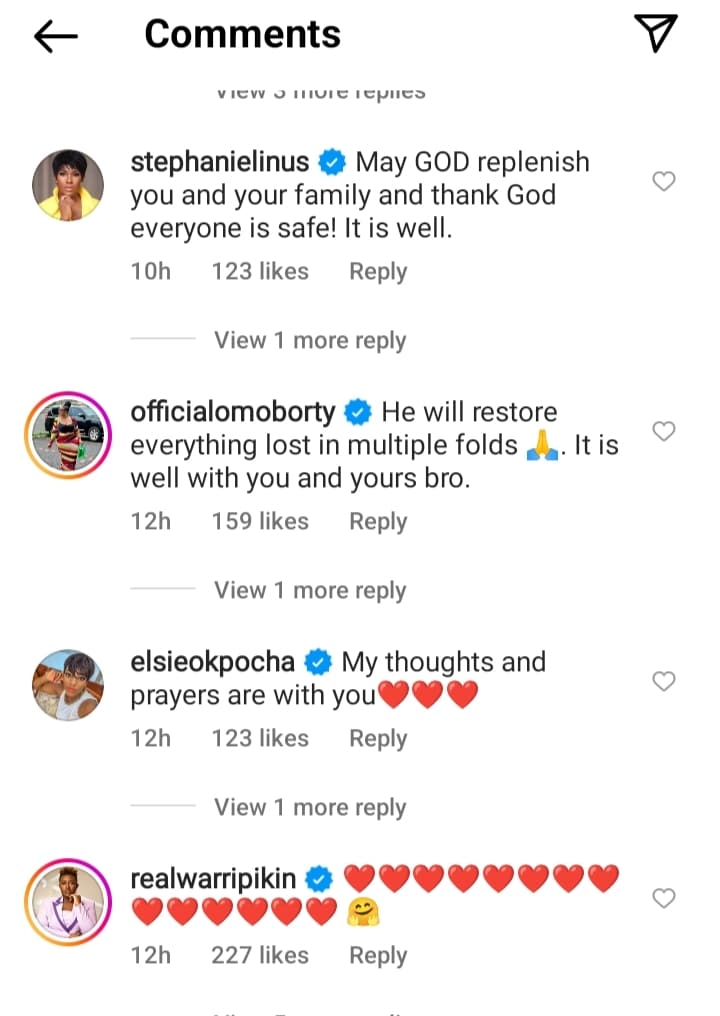
Task: Open officialomoborty's profile picture
Action: (68, 435)
